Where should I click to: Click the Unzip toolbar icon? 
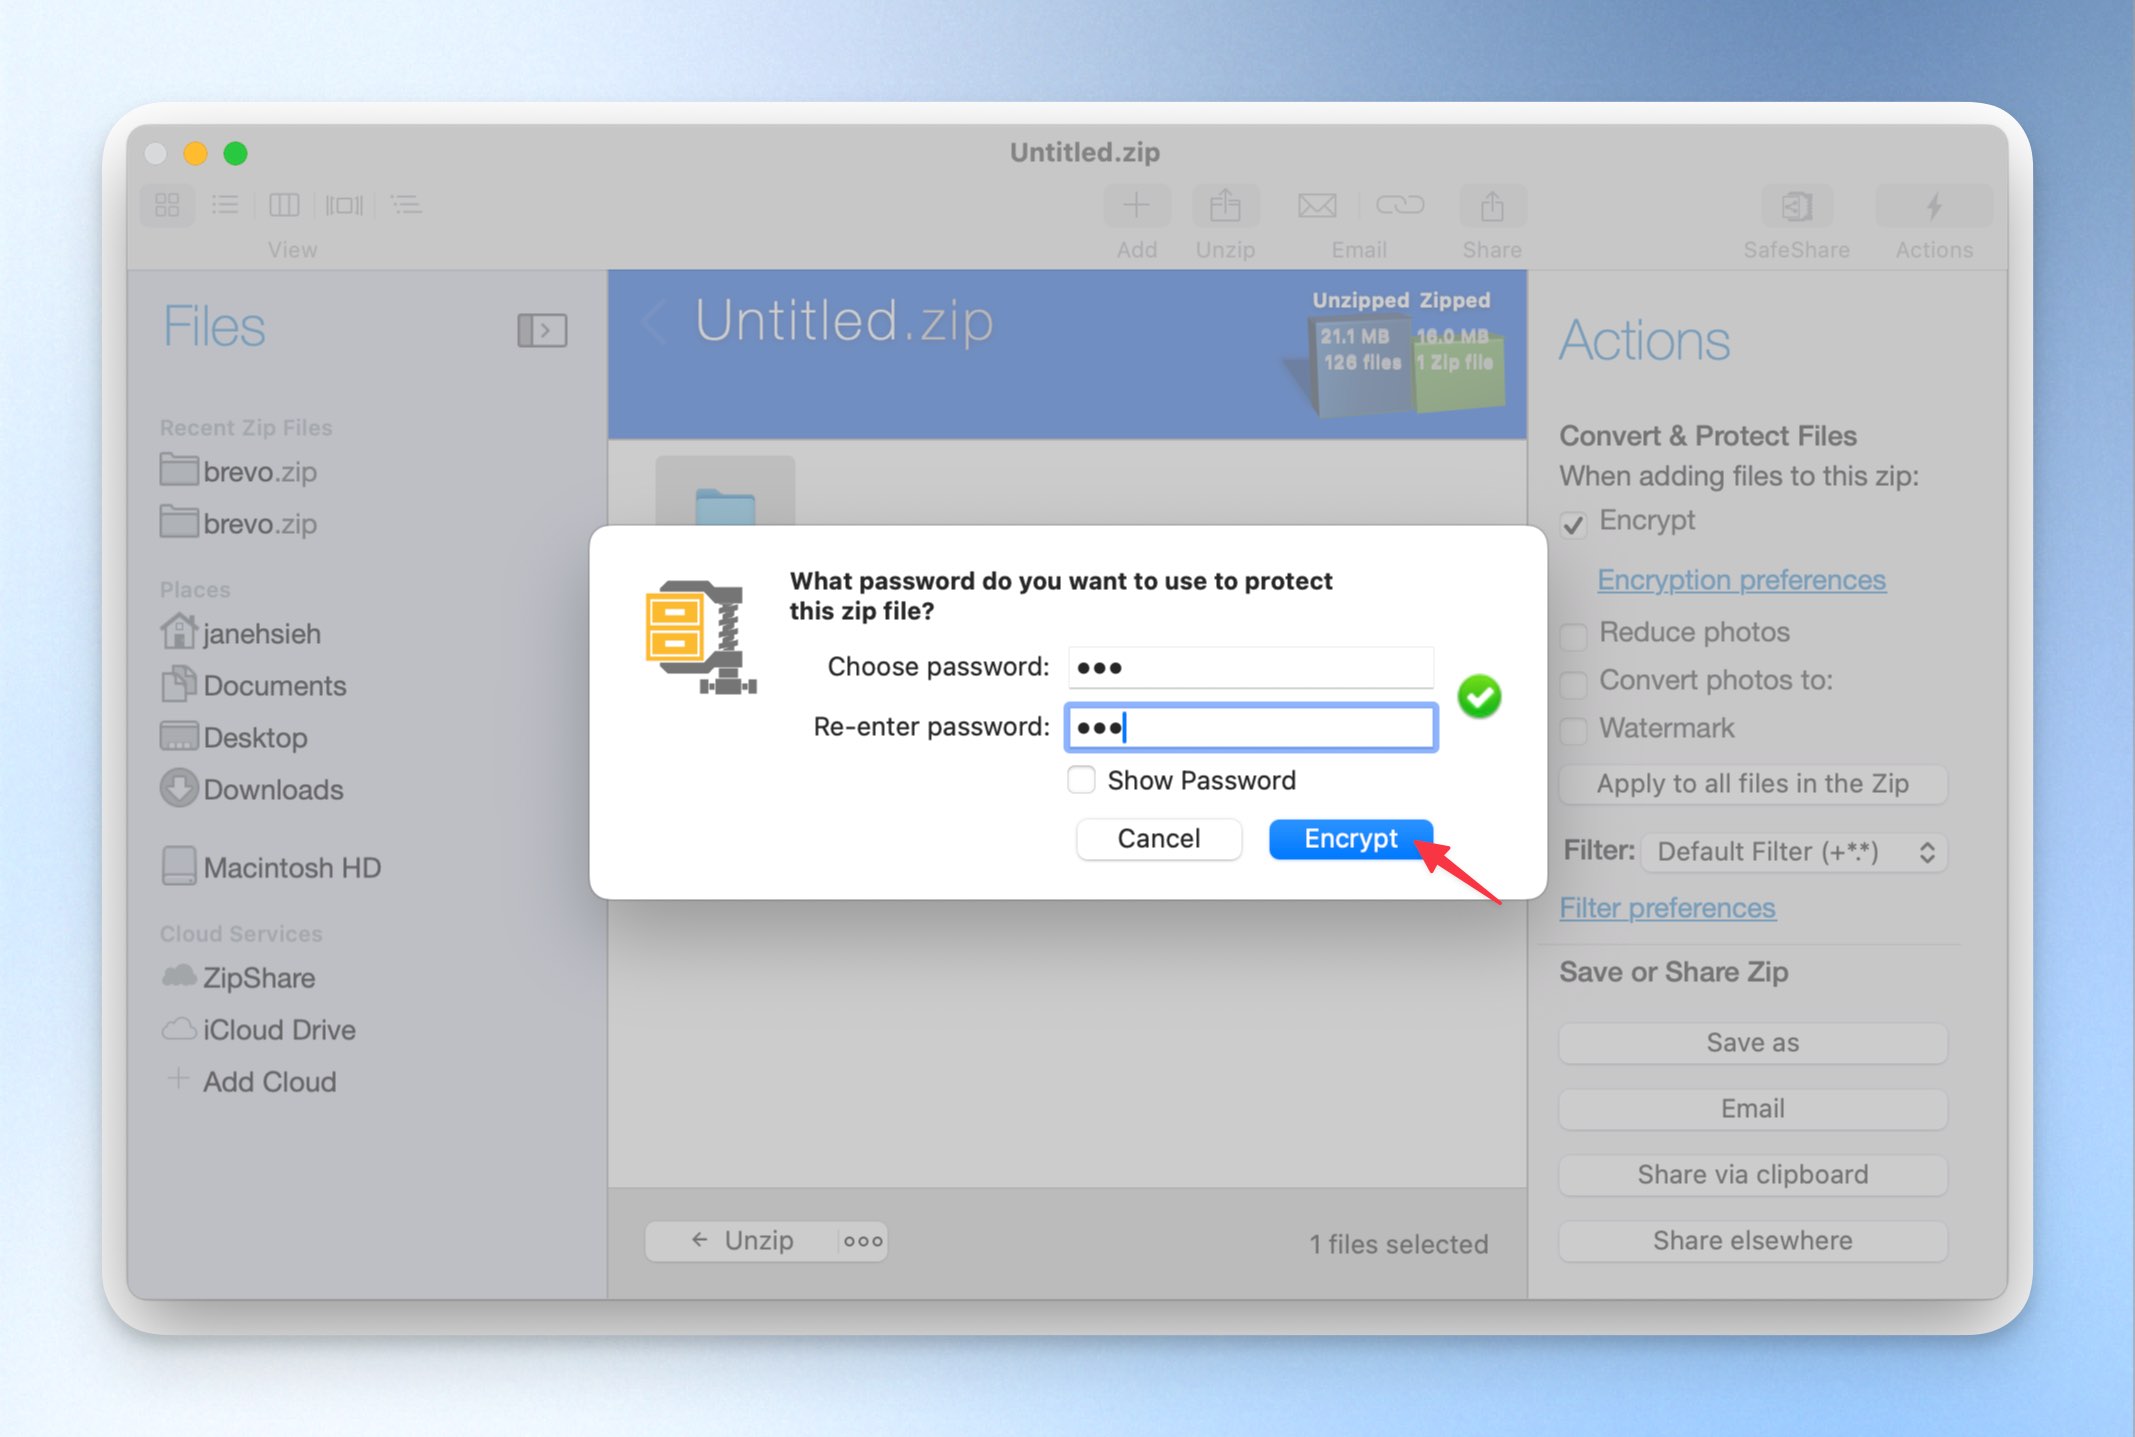[x=1225, y=206]
